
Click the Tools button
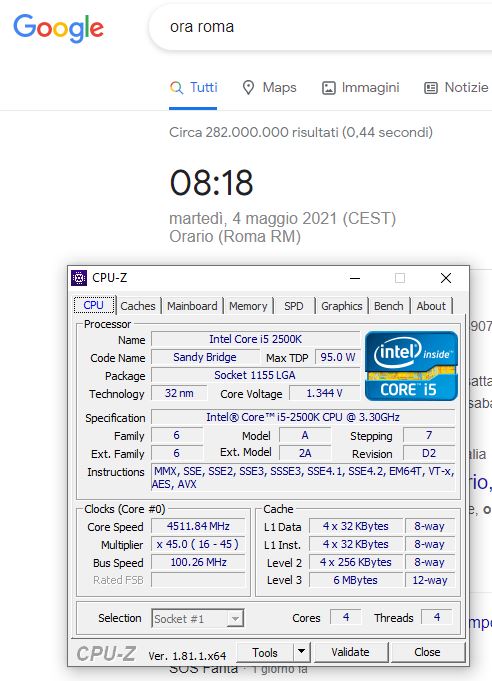265,652
